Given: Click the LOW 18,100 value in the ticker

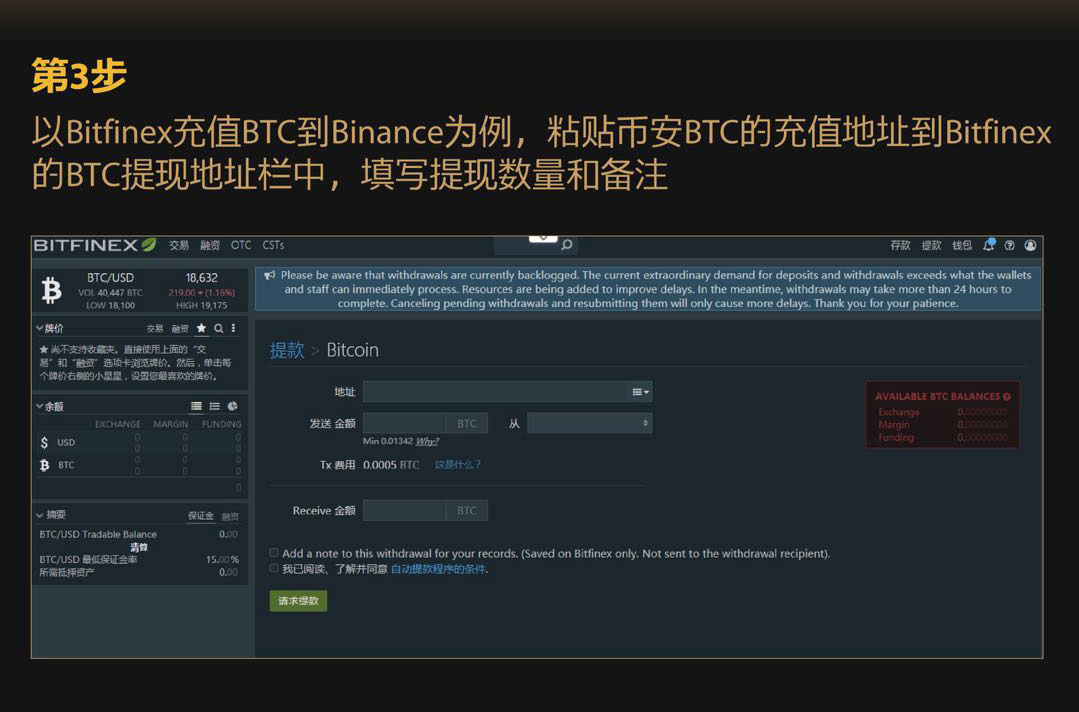Looking at the screenshot, I should (x=111, y=305).
